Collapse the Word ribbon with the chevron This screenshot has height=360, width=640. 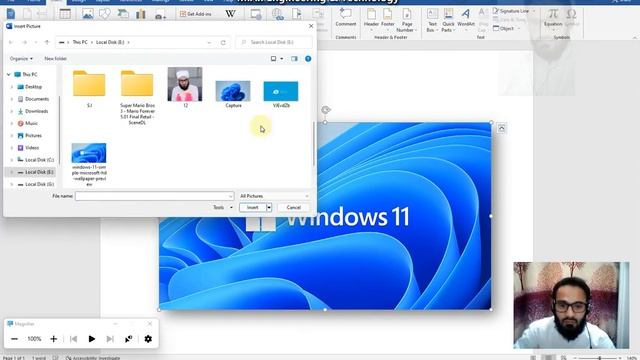(x=635, y=37)
